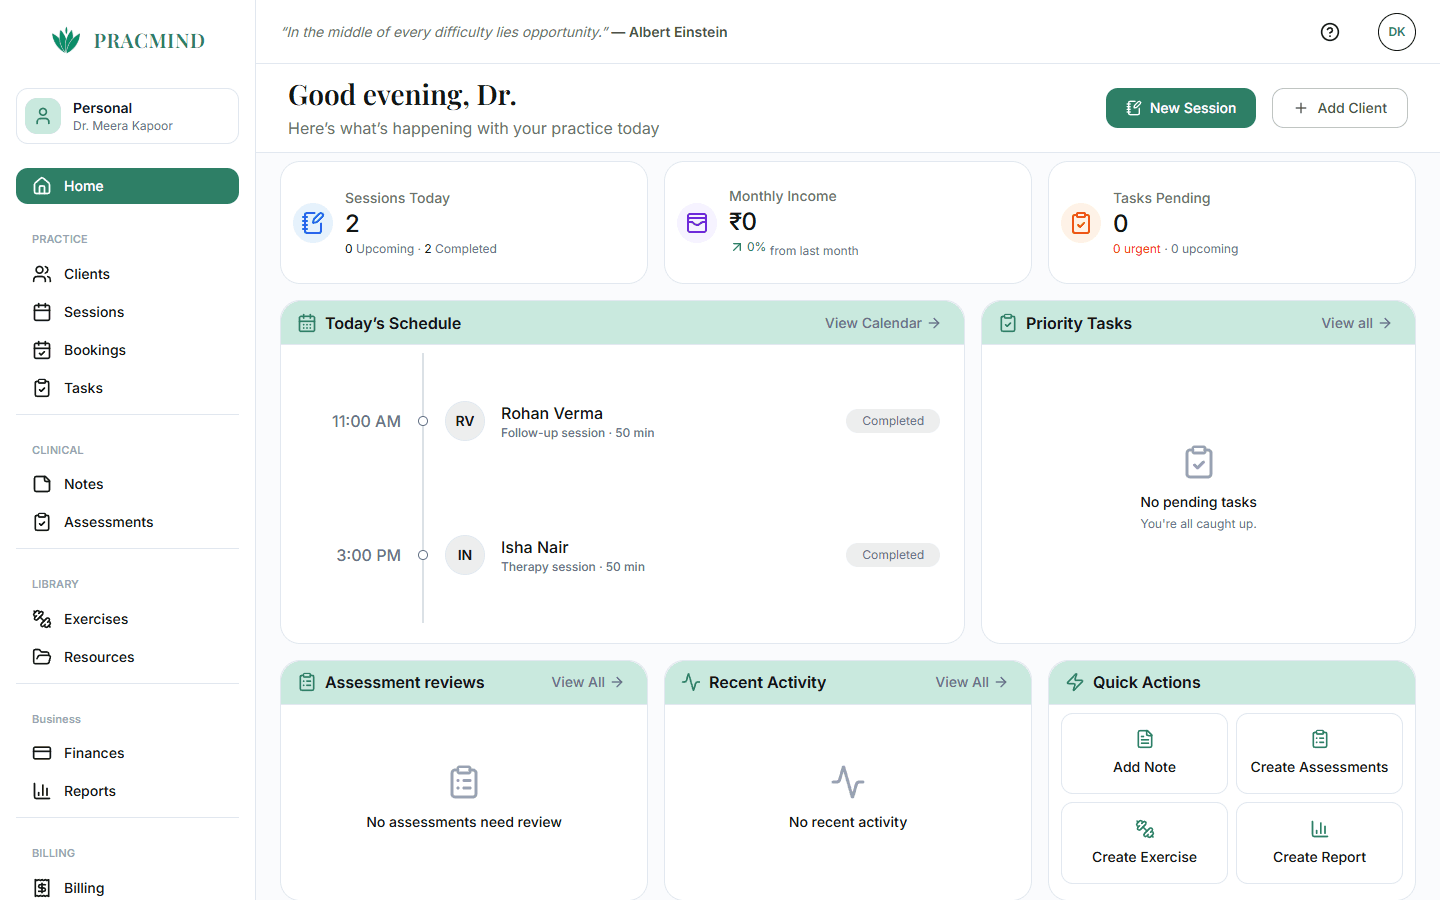This screenshot has height=900, width=1440.
Task: Open Finances under Business
Action: [x=127, y=753]
